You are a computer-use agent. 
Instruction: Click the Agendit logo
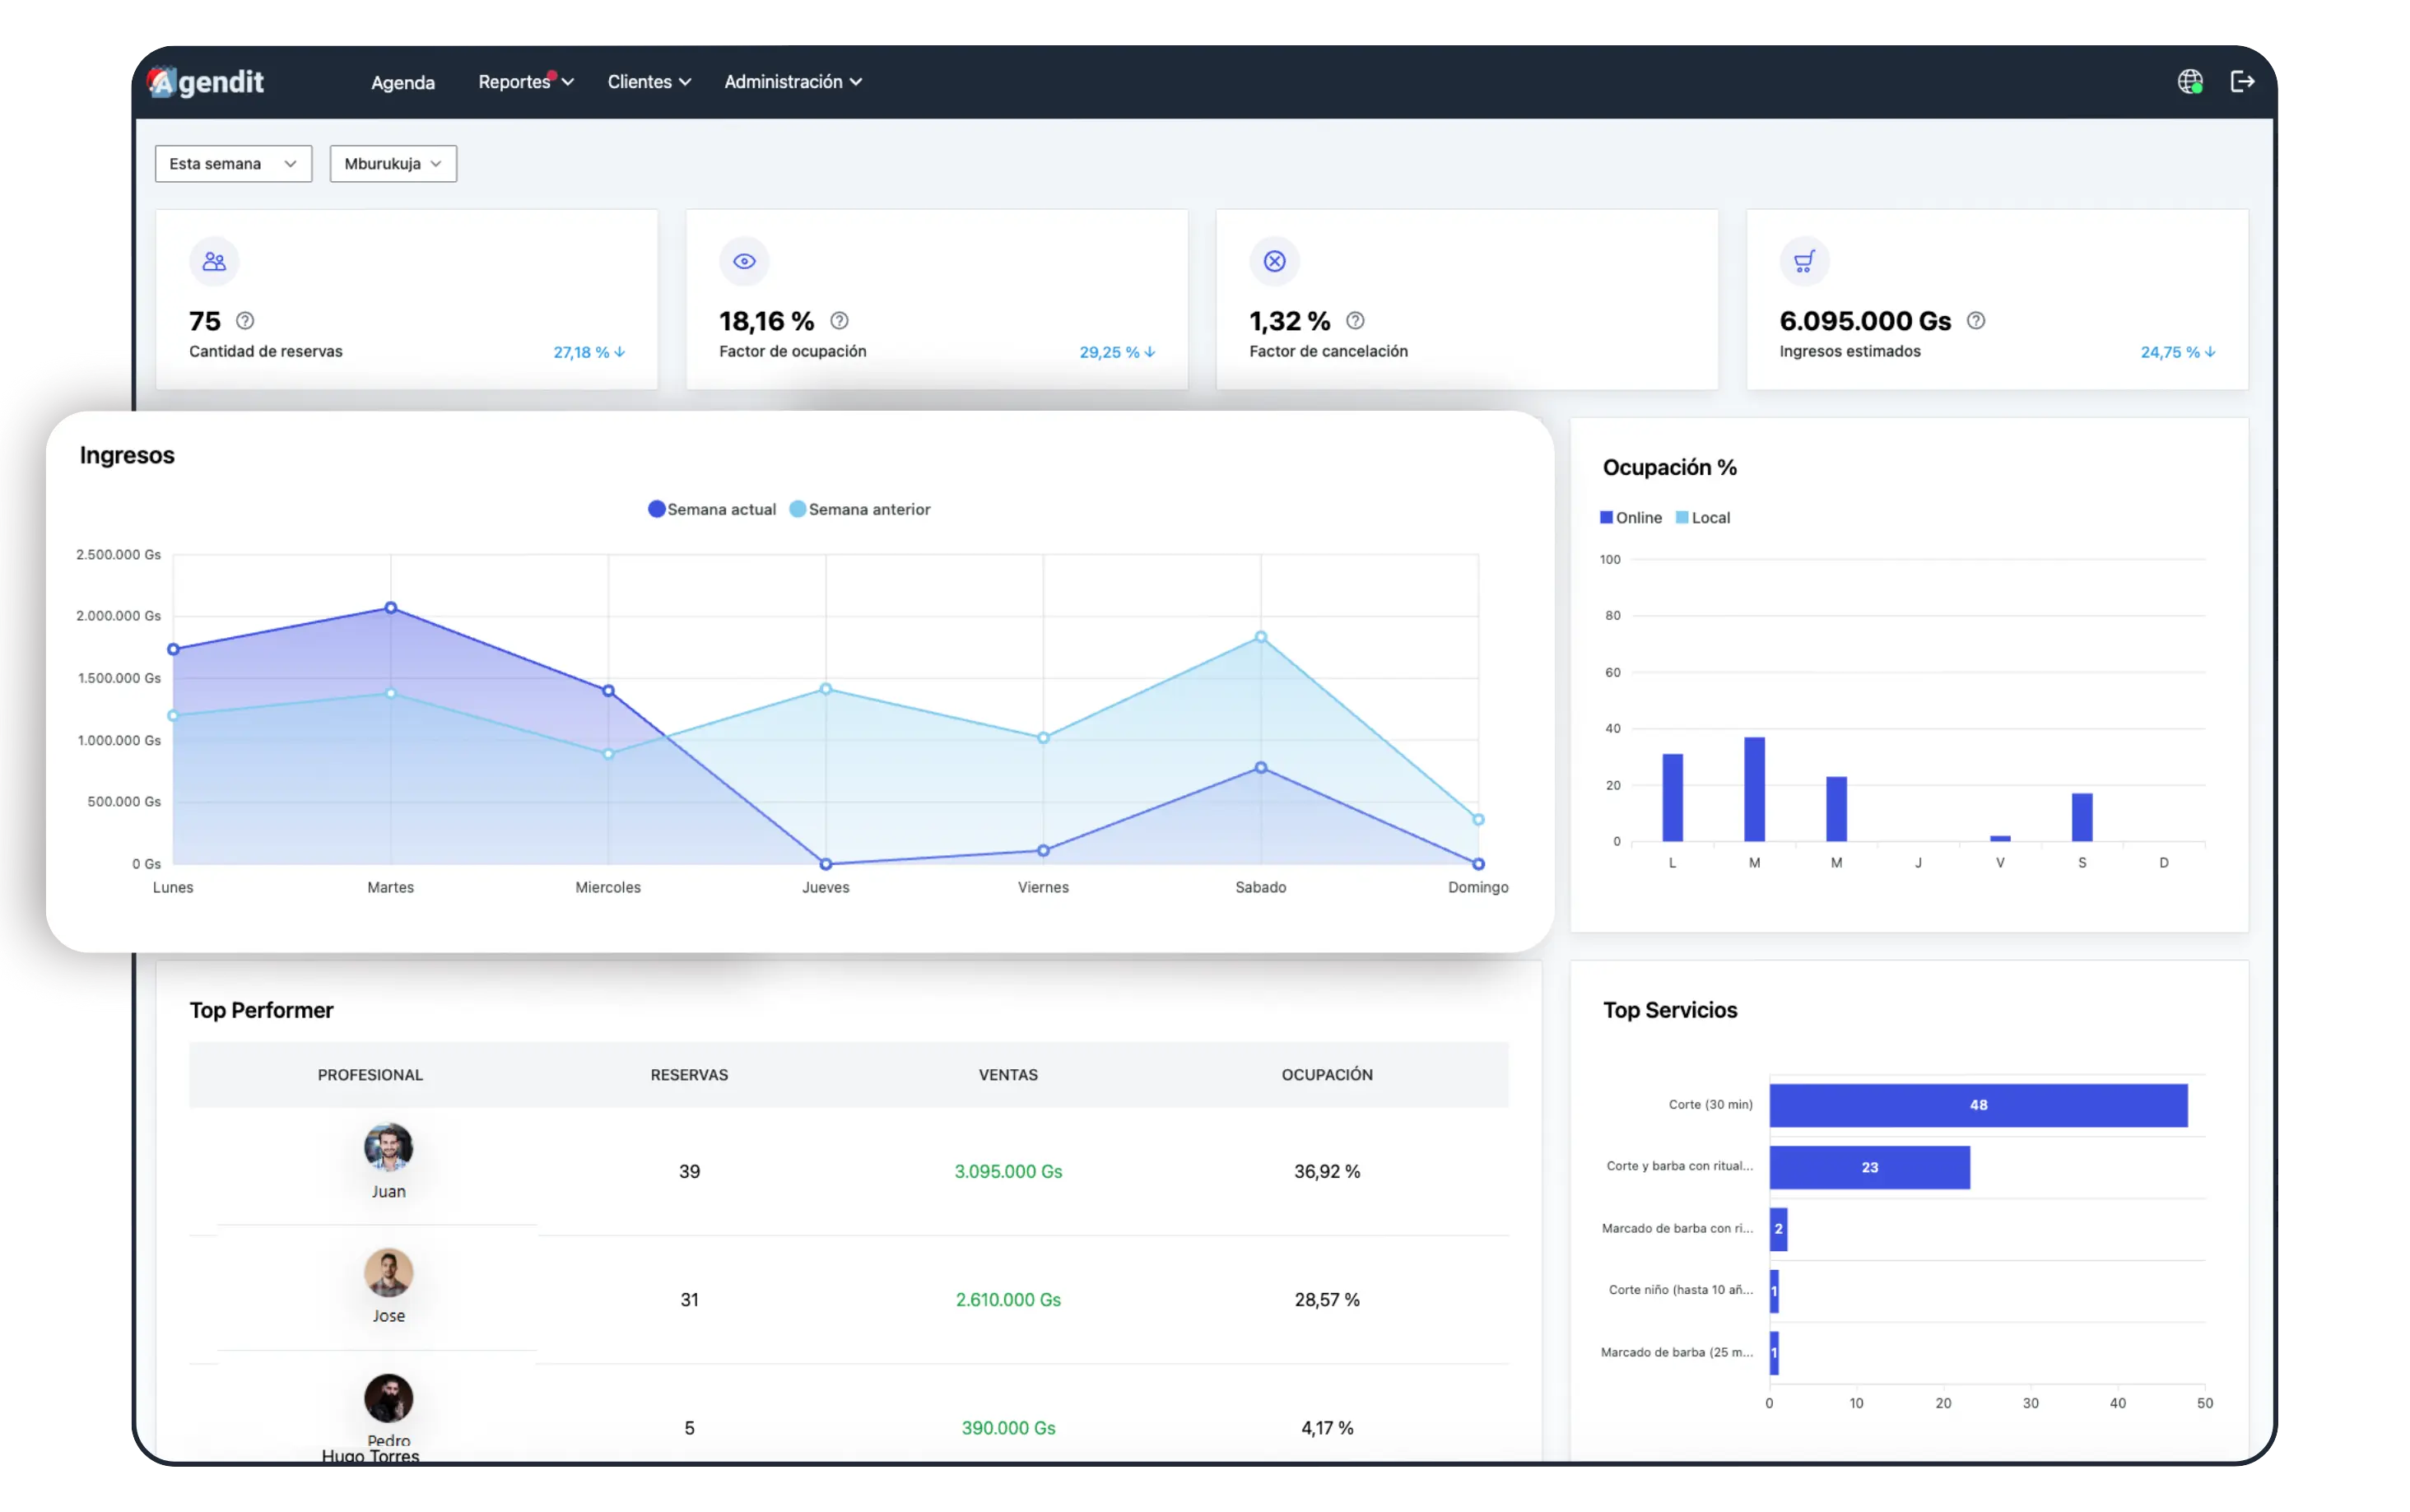(206, 82)
